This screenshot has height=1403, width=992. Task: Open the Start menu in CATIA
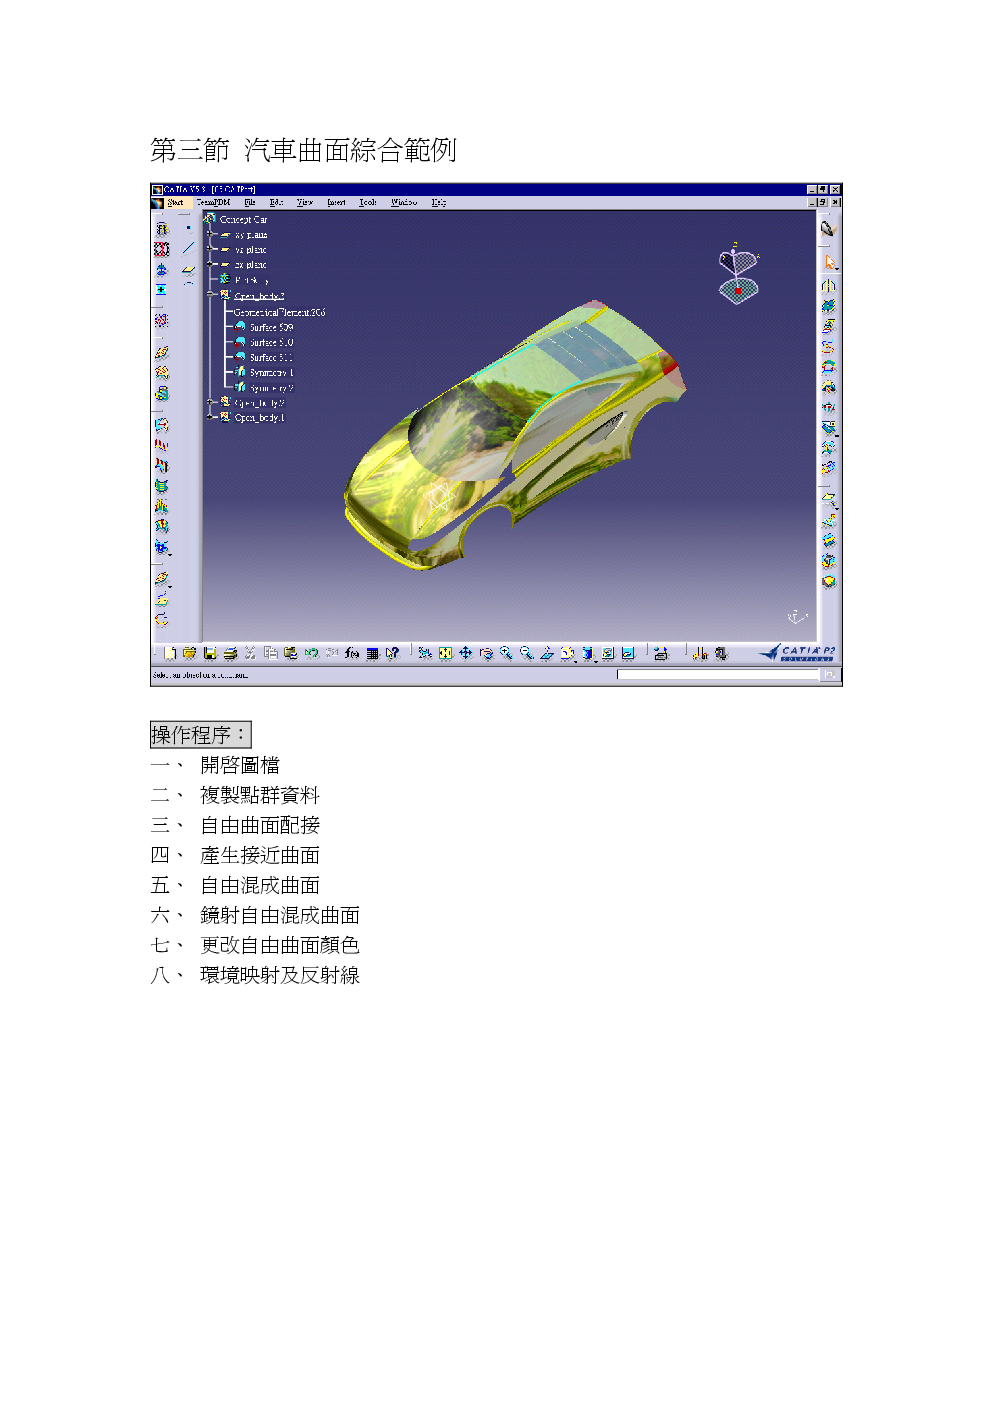point(176,202)
